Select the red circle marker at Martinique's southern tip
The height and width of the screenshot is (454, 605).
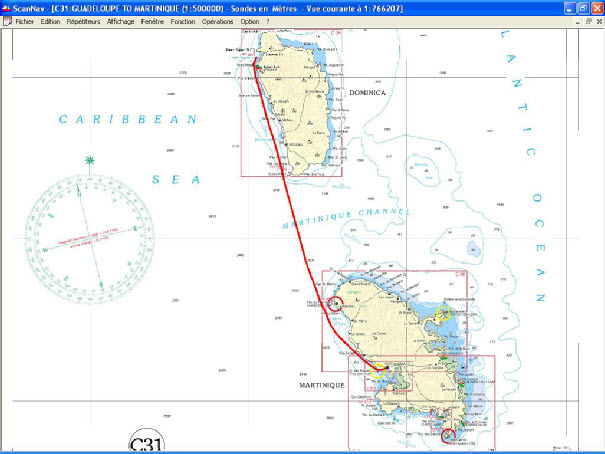(x=448, y=434)
